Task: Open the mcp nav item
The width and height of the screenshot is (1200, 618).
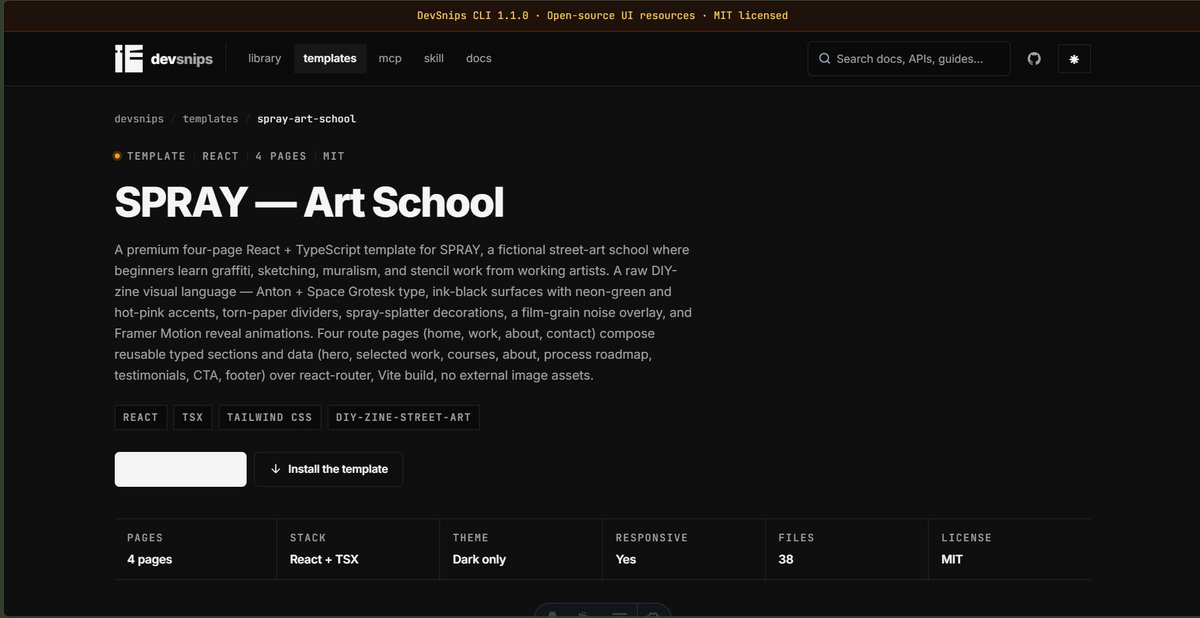Action: (x=390, y=58)
